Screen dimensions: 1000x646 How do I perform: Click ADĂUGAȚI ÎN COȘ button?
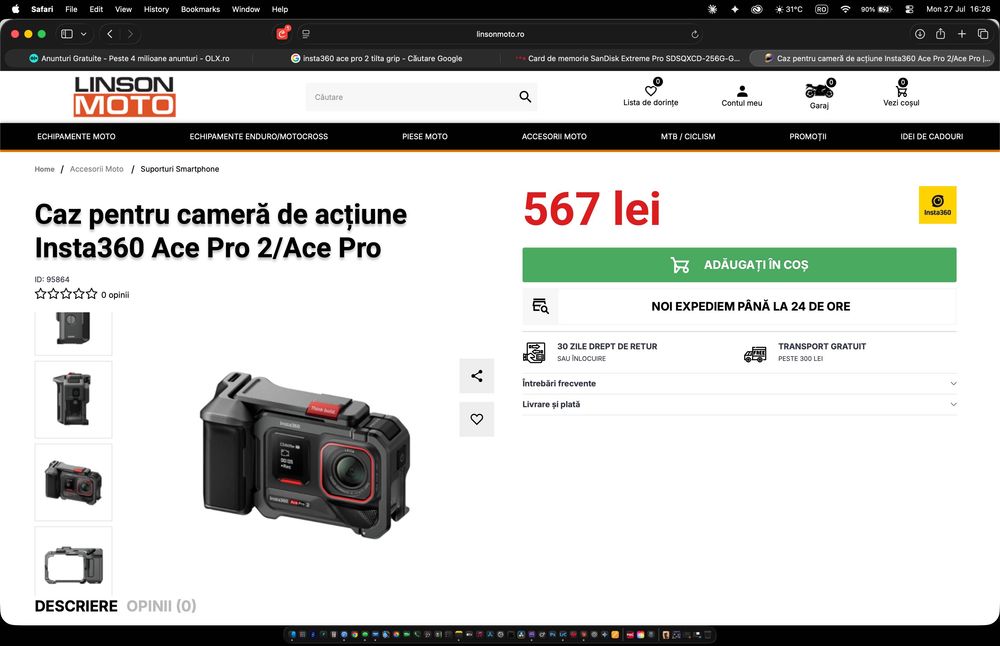(739, 265)
